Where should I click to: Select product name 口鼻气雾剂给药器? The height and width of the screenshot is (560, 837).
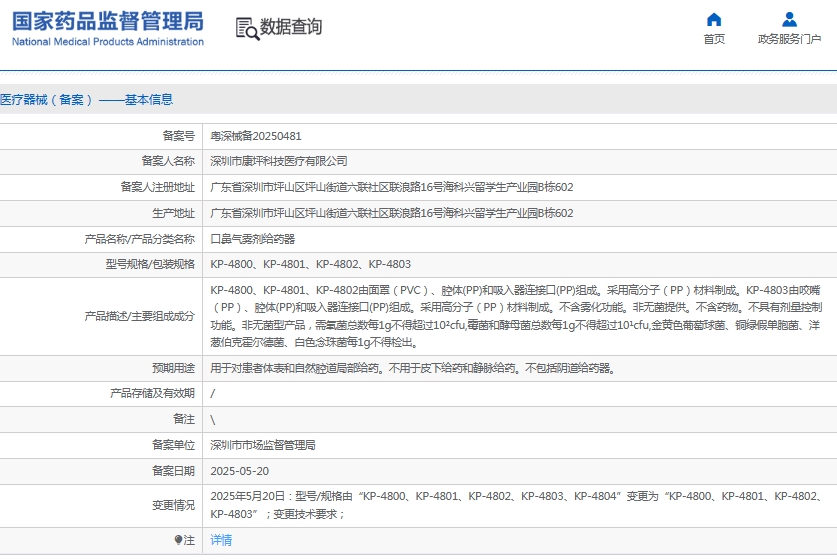252,239
